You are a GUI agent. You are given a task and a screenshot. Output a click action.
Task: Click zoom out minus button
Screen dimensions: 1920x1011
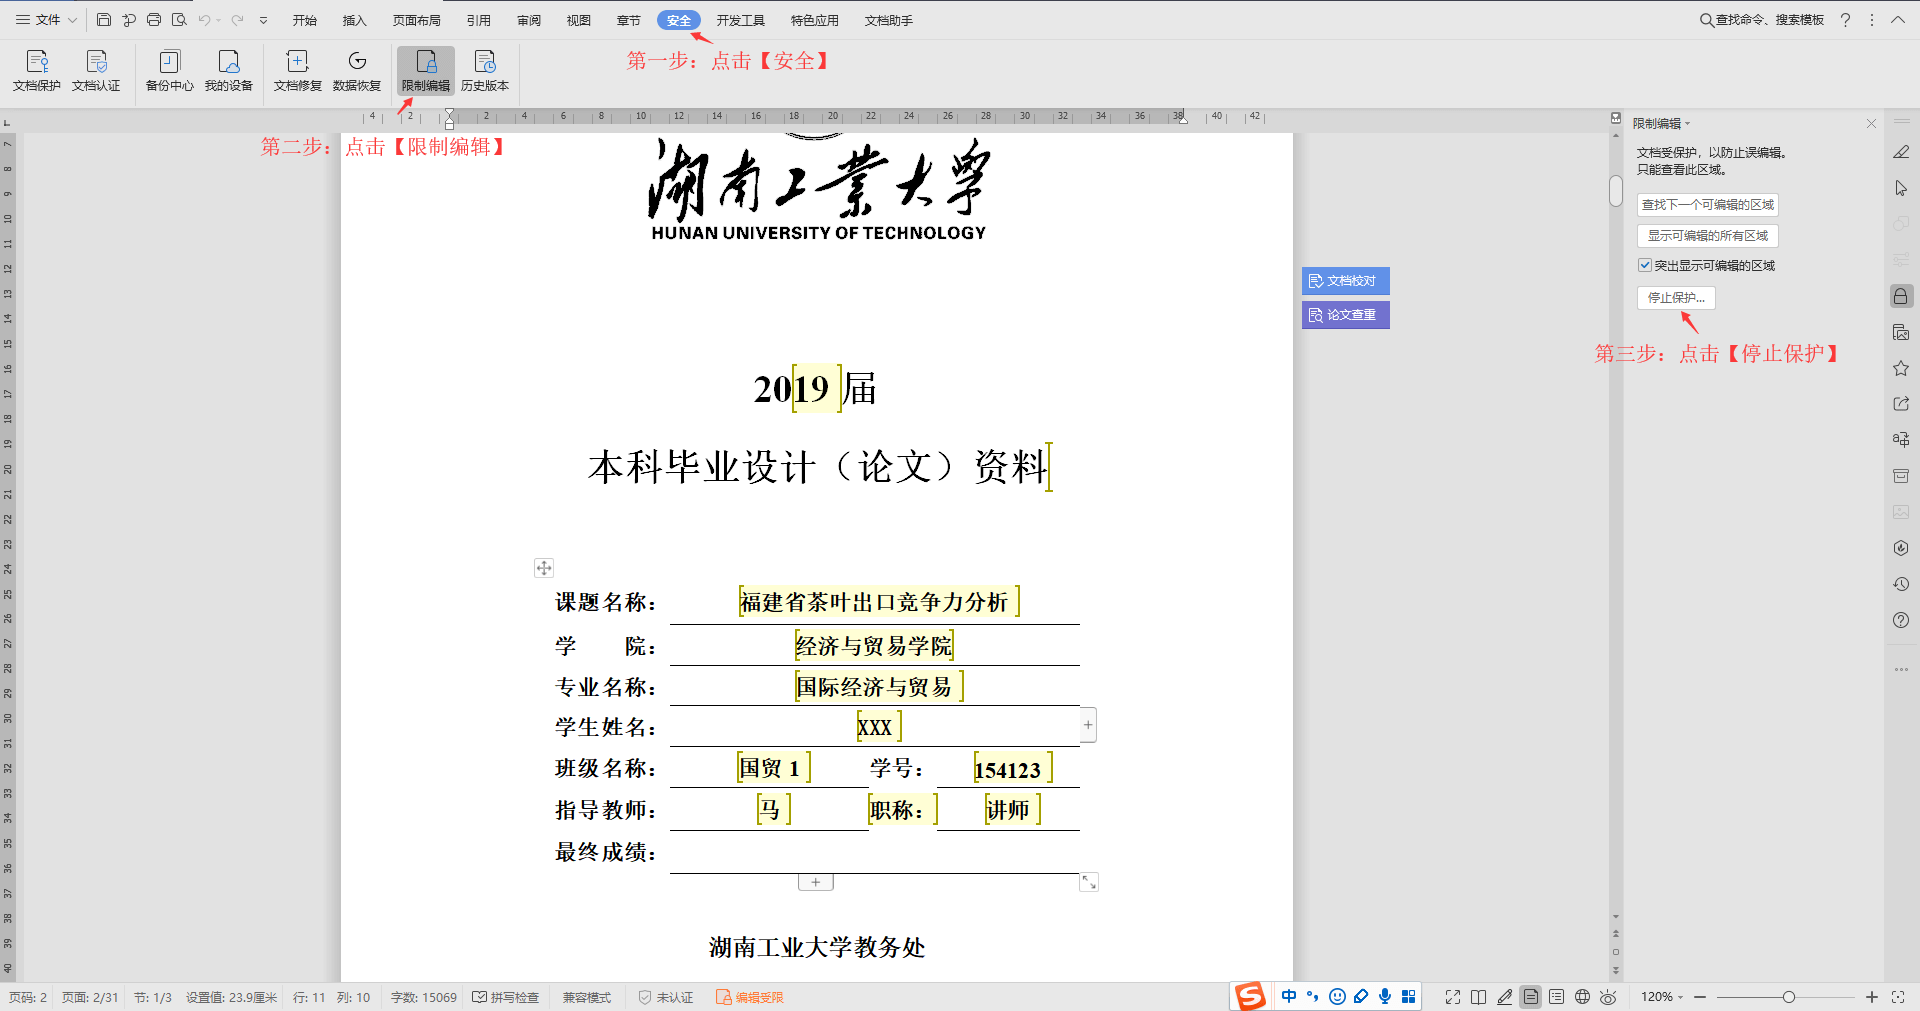tap(1700, 997)
